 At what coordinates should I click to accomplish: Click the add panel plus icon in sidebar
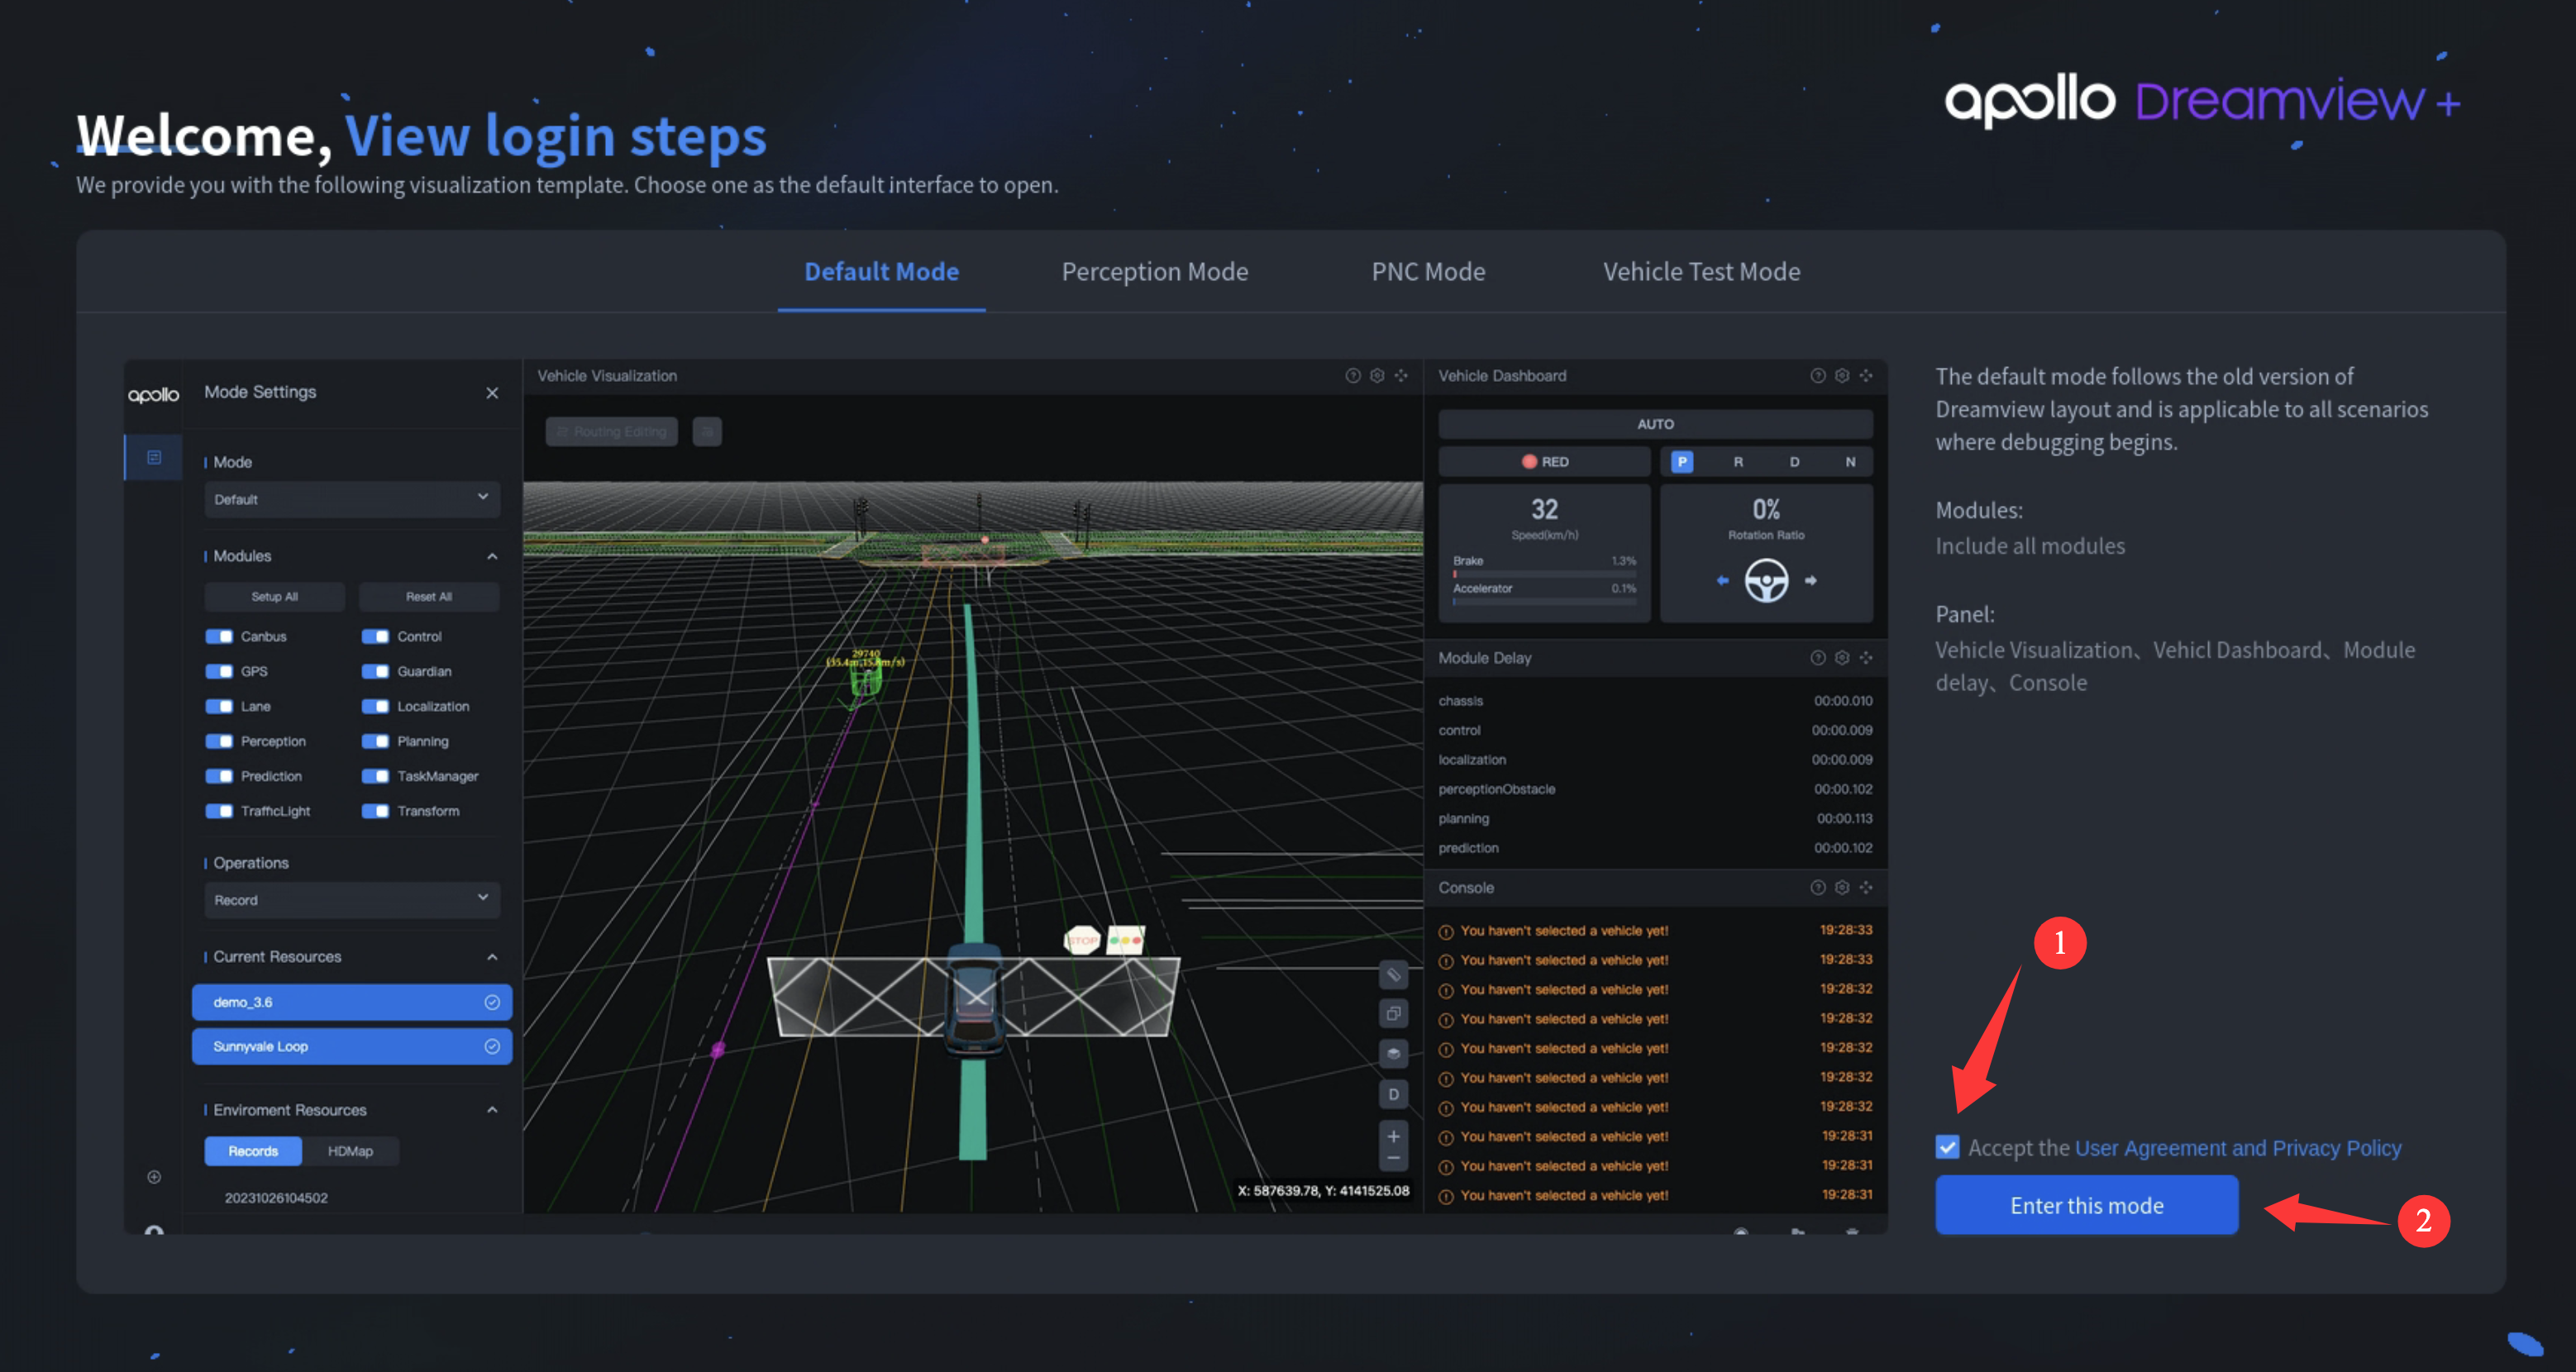(x=153, y=1177)
